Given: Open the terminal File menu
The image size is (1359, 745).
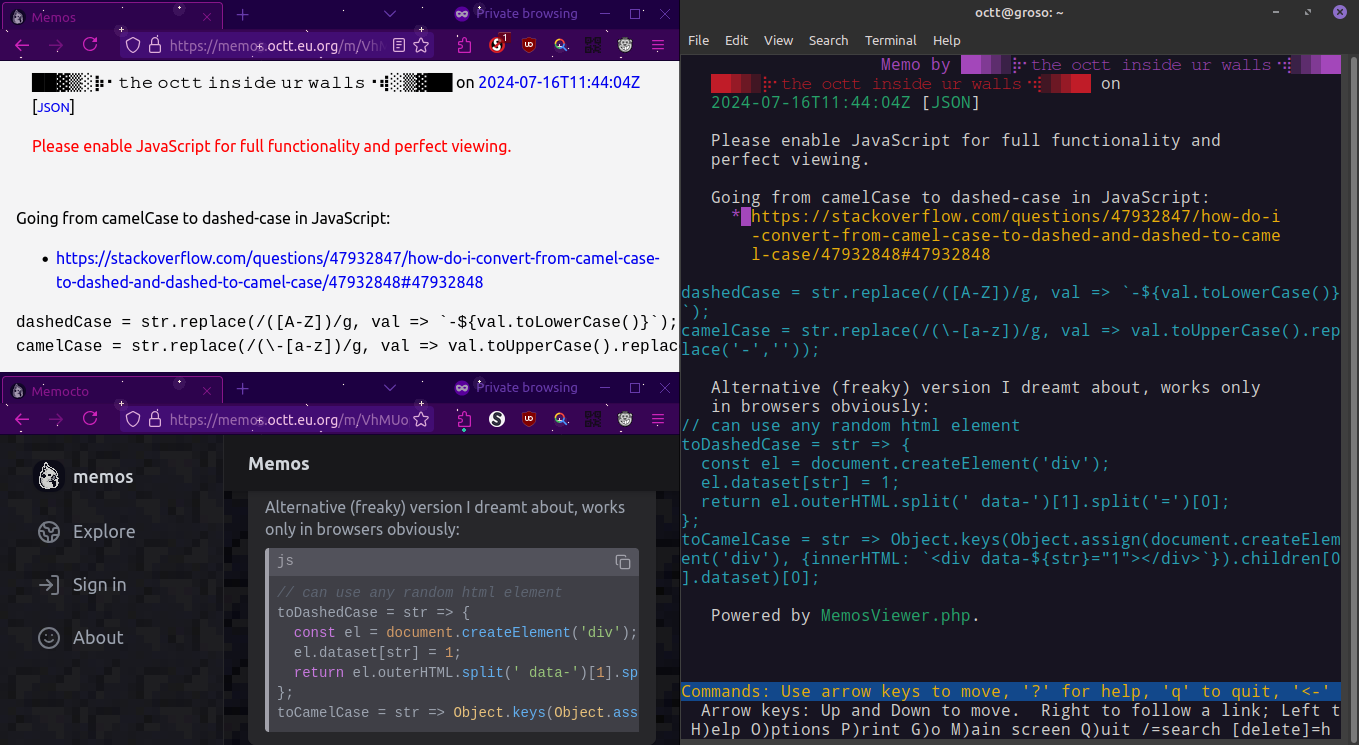Looking at the screenshot, I should 698,40.
